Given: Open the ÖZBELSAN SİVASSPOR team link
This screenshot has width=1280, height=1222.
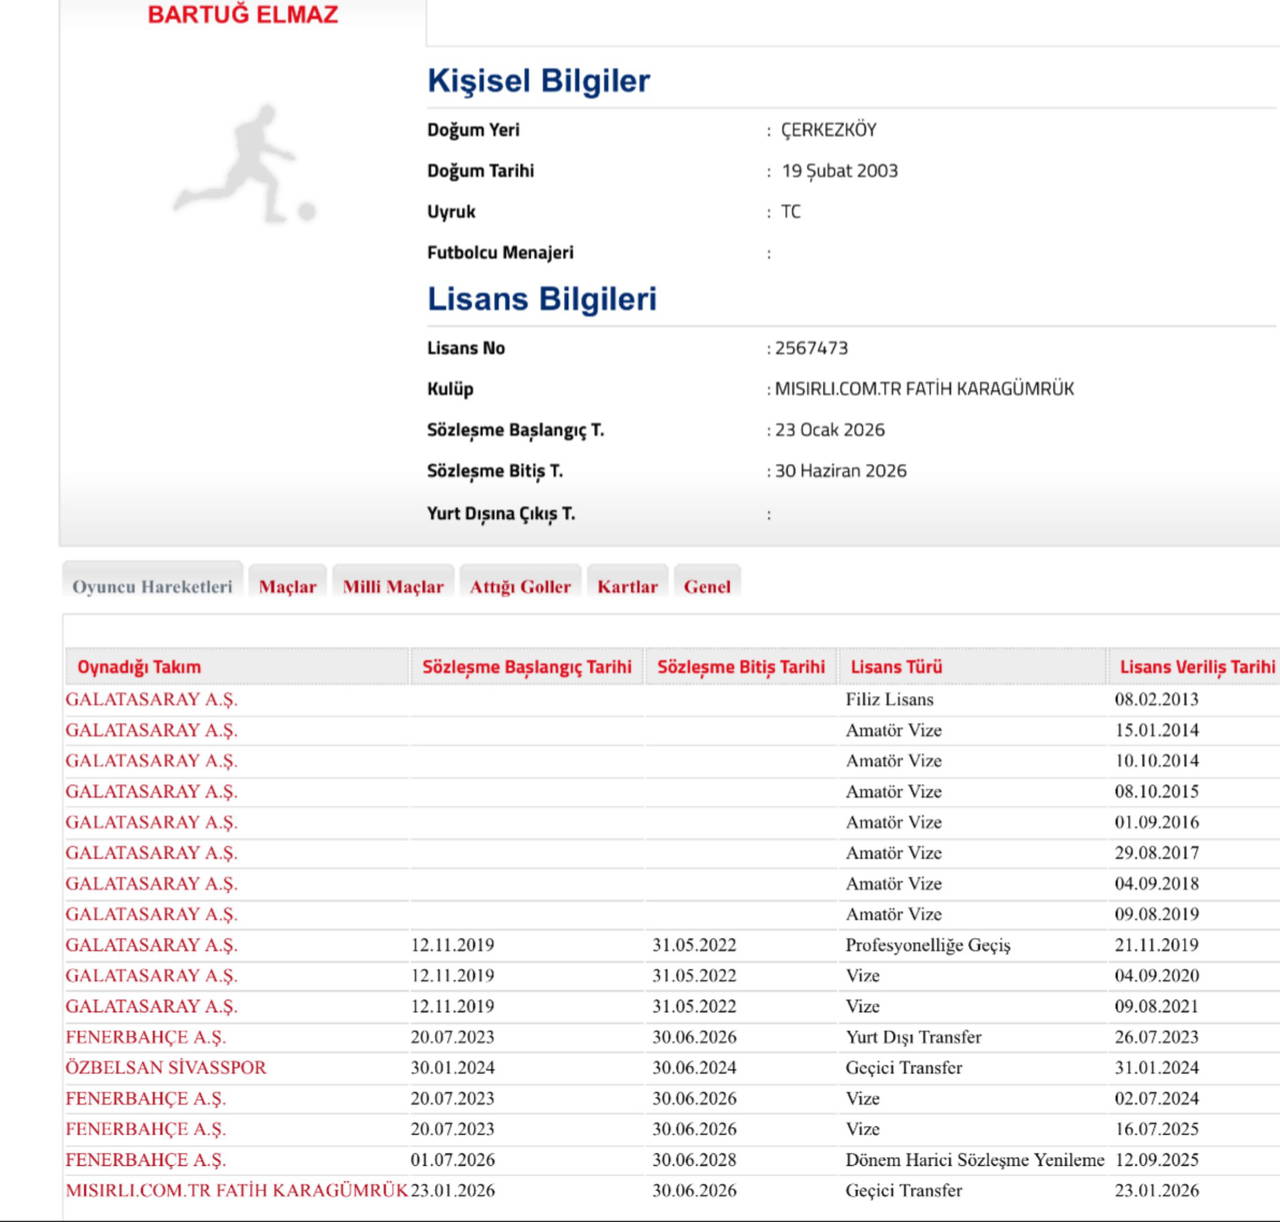Looking at the screenshot, I should (x=166, y=1068).
